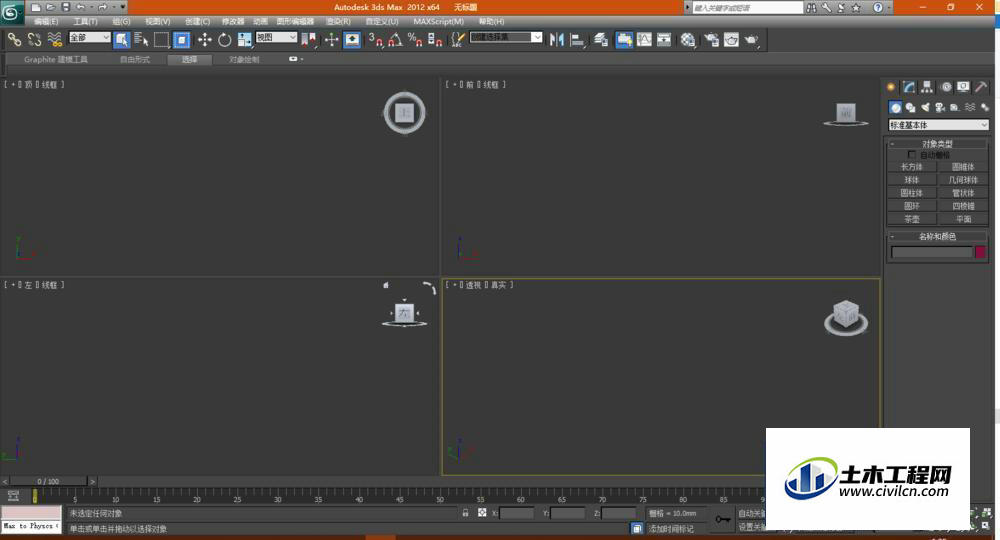The width and height of the screenshot is (1000, 540).
Task: Click the 长方体 box primitive button
Action: [x=912, y=167]
